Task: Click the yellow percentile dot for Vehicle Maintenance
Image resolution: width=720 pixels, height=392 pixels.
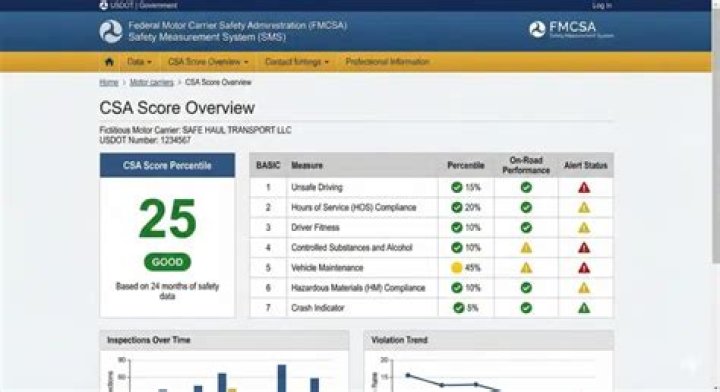Action: pos(456,268)
